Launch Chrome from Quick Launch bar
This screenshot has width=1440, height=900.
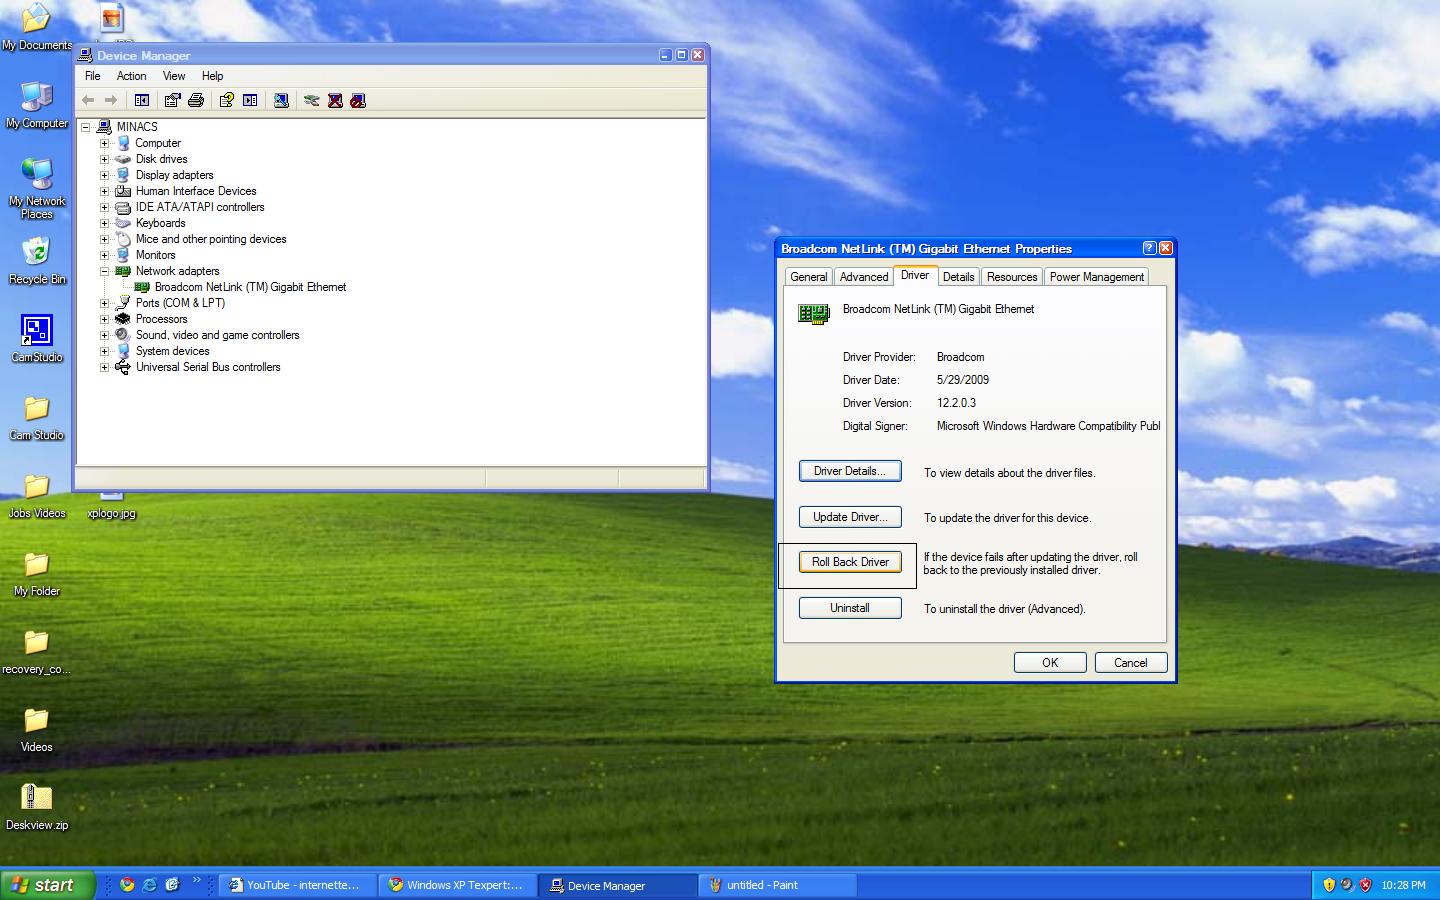tap(127, 885)
